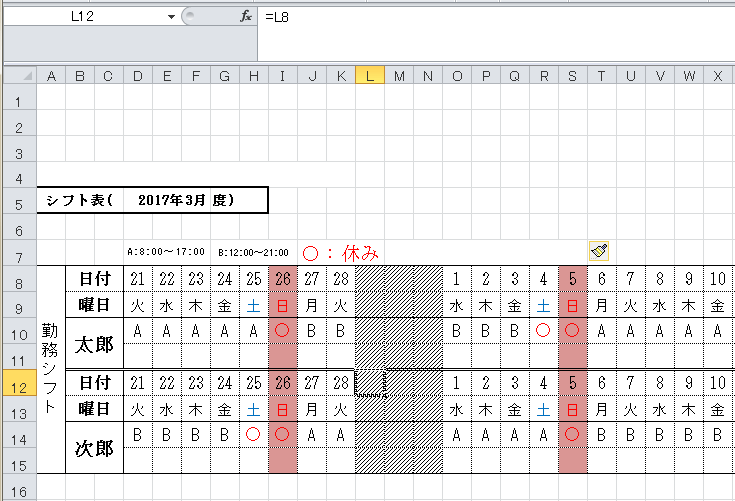The image size is (735, 501).
Task: Click date 26 in row 8
Action: 283,279
